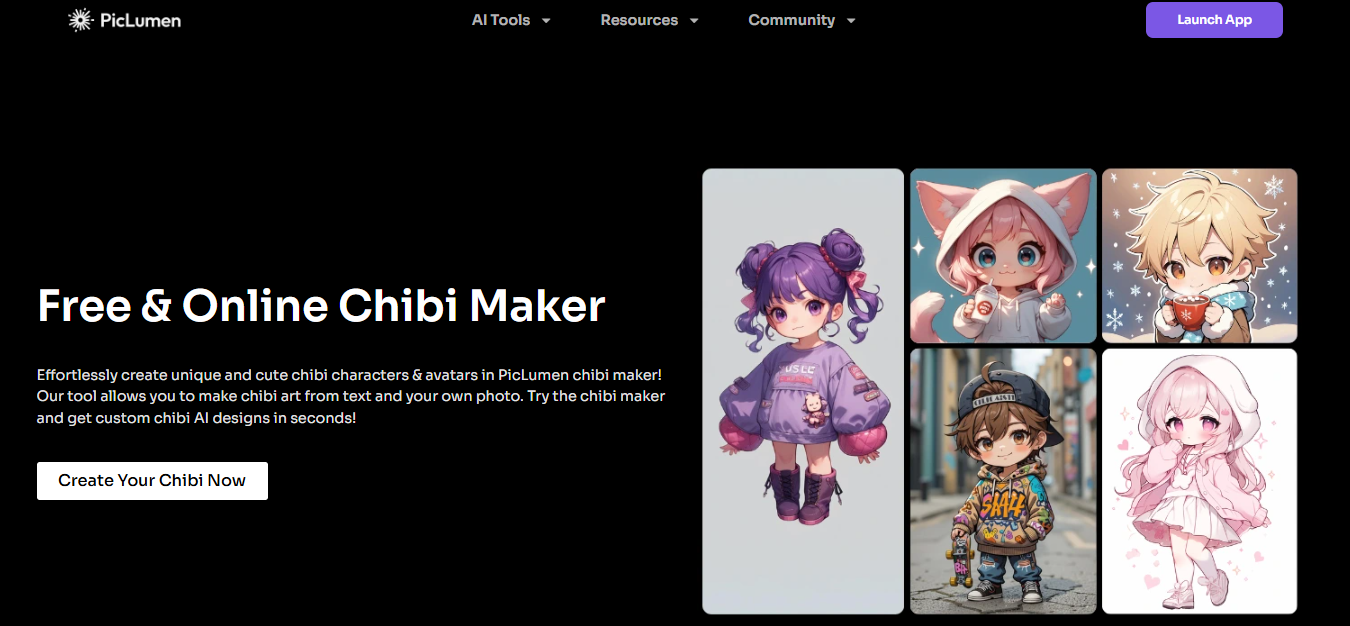Click the Free & Online Chibi Maker heading
Viewport: 1350px width, 626px height.
(x=321, y=306)
